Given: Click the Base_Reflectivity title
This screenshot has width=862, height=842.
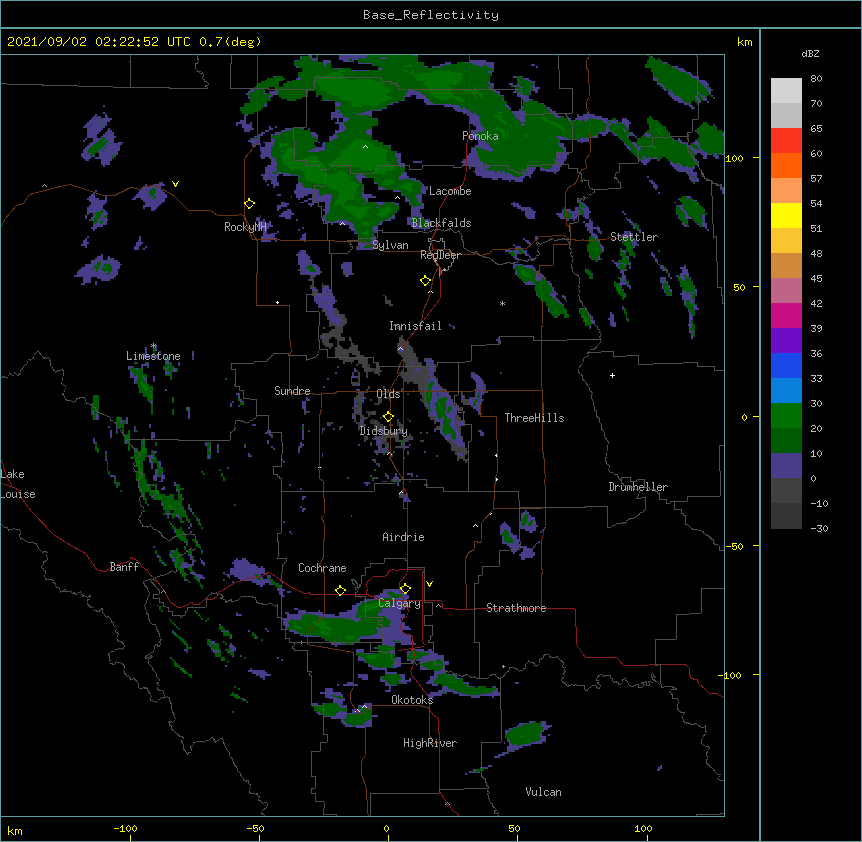Looking at the screenshot, I should click(x=431, y=15).
